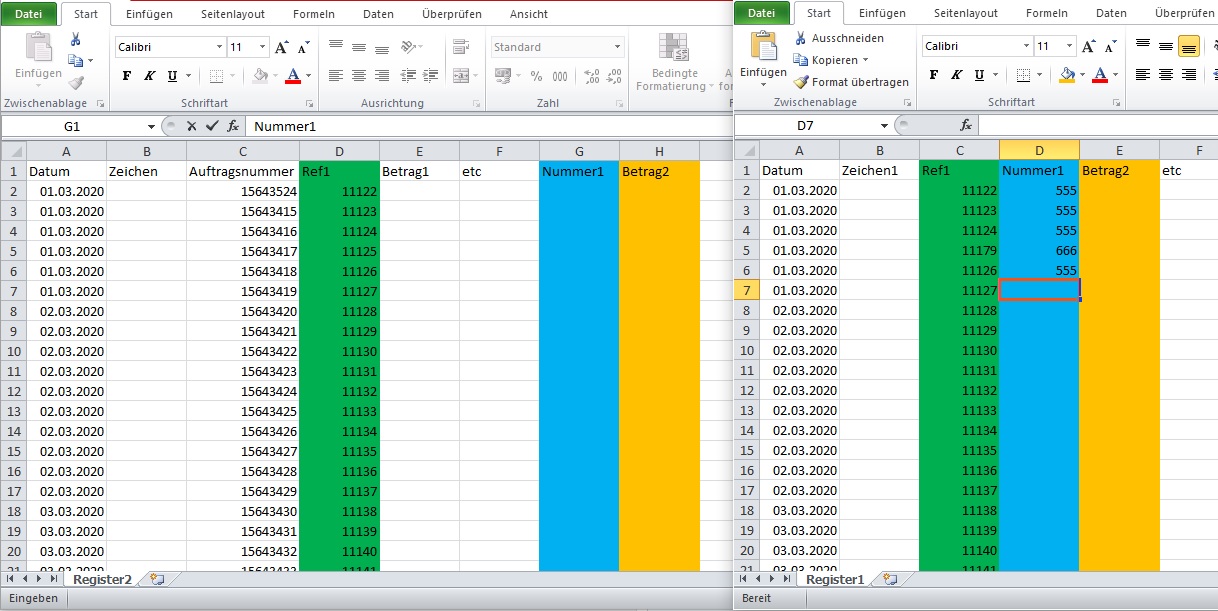This screenshot has width=1218, height=611.
Task: Toggle bold F in the Register2 window
Action: [x=126, y=76]
